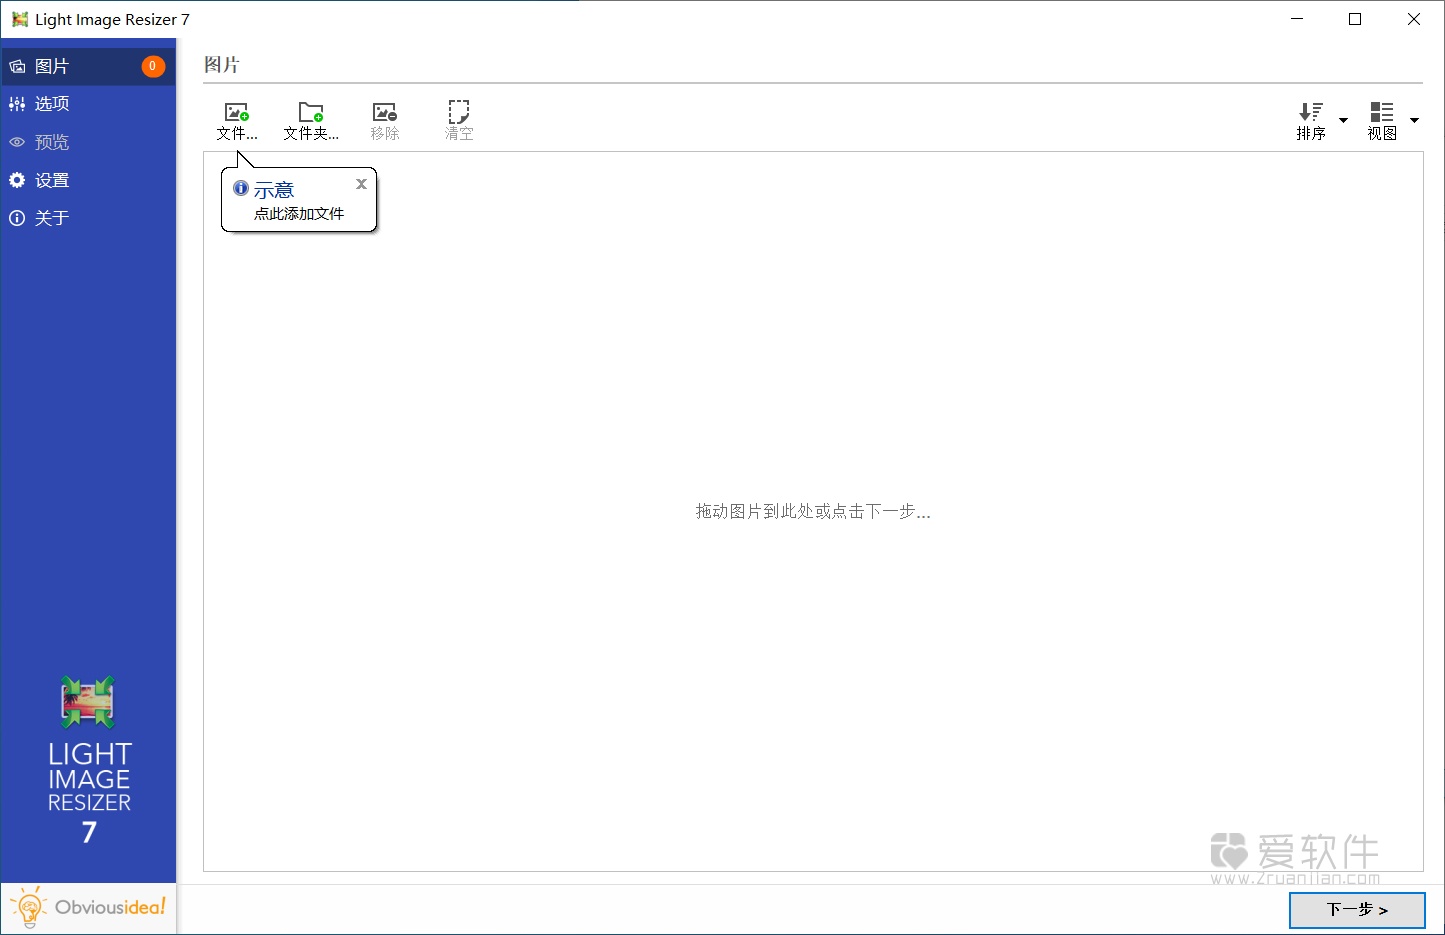Click the 移除 image icon
The image size is (1445, 935).
[385, 112]
